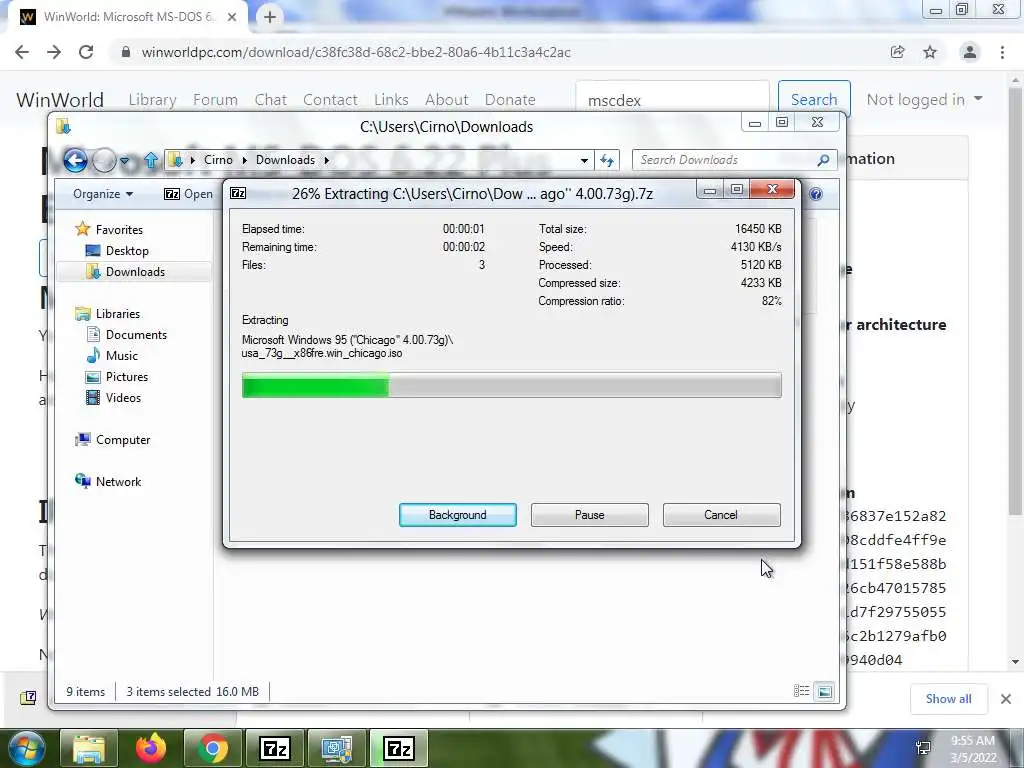Click Show all downloads in Chrome
Viewport: 1024px width, 768px height.
click(948, 699)
